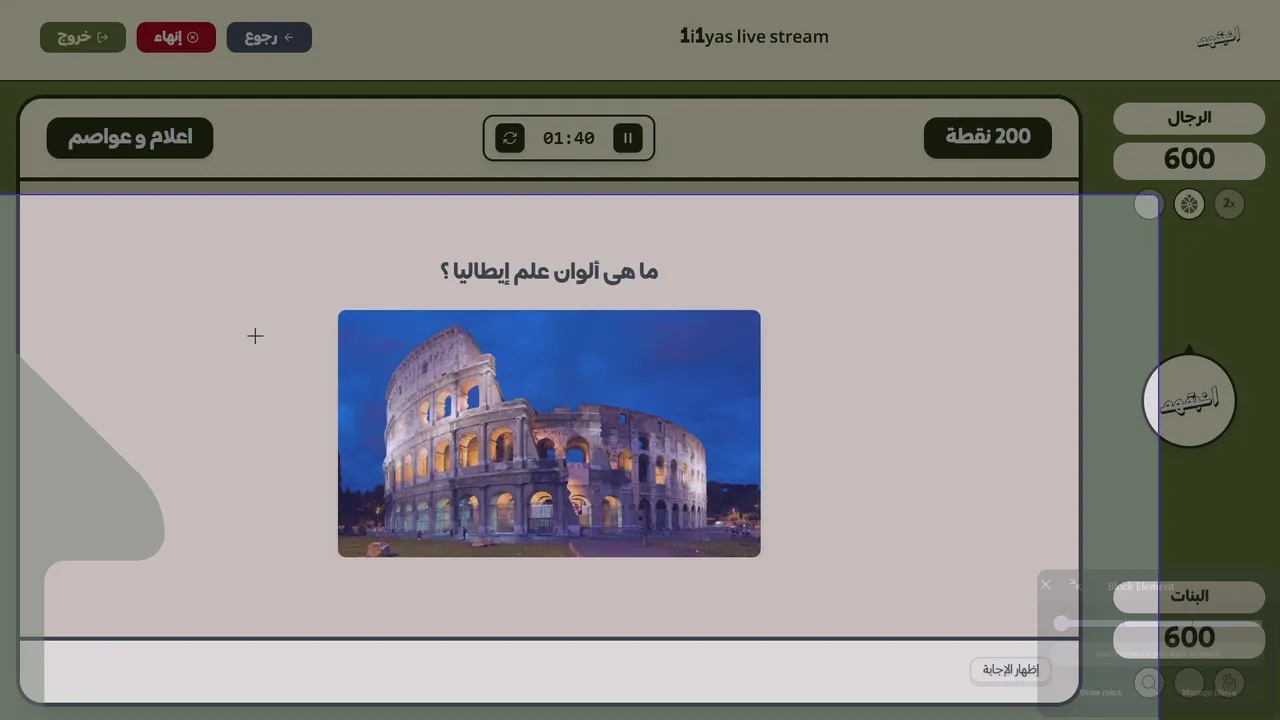Click the البنات team name

click(x=1189, y=597)
